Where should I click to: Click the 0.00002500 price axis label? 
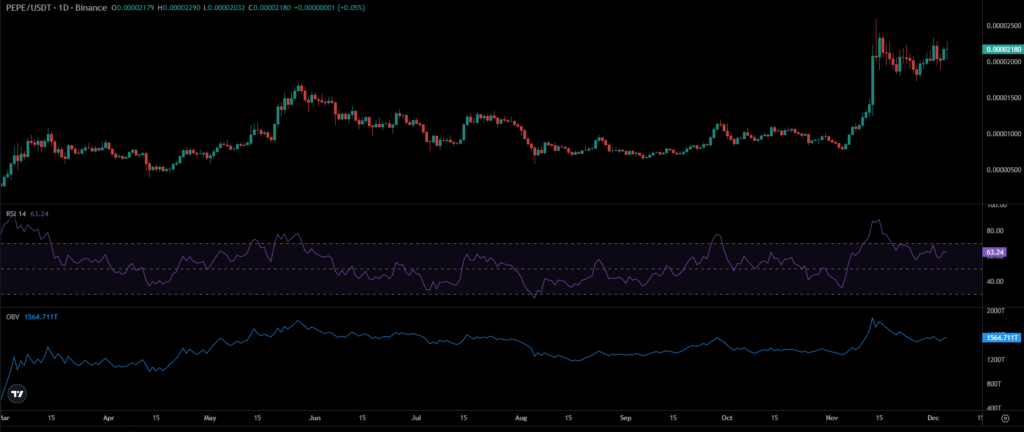pyautogui.click(x=1002, y=26)
